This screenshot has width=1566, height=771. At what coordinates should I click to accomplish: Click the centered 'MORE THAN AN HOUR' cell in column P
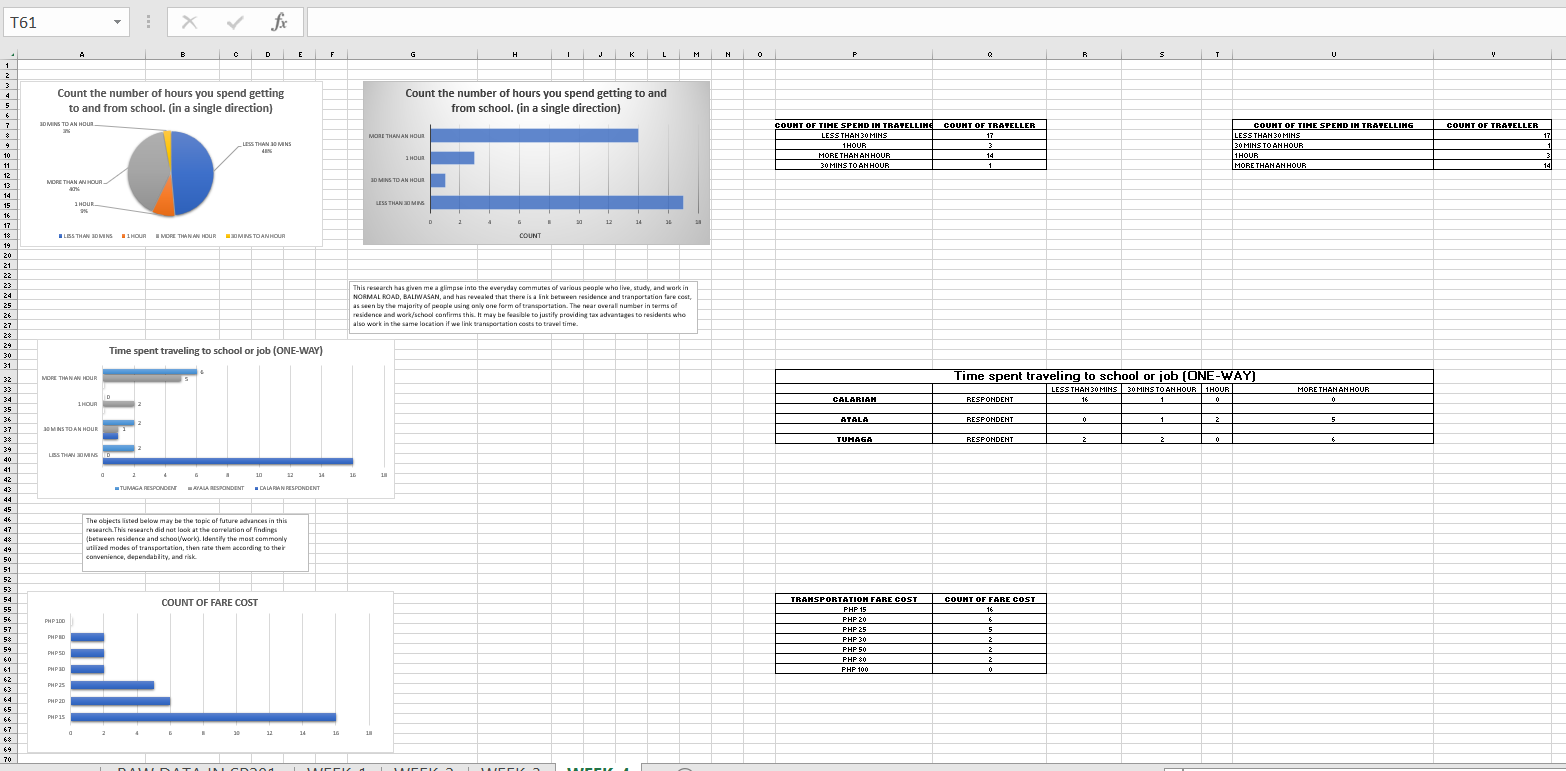pyautogui.click(x=854, y=155)
